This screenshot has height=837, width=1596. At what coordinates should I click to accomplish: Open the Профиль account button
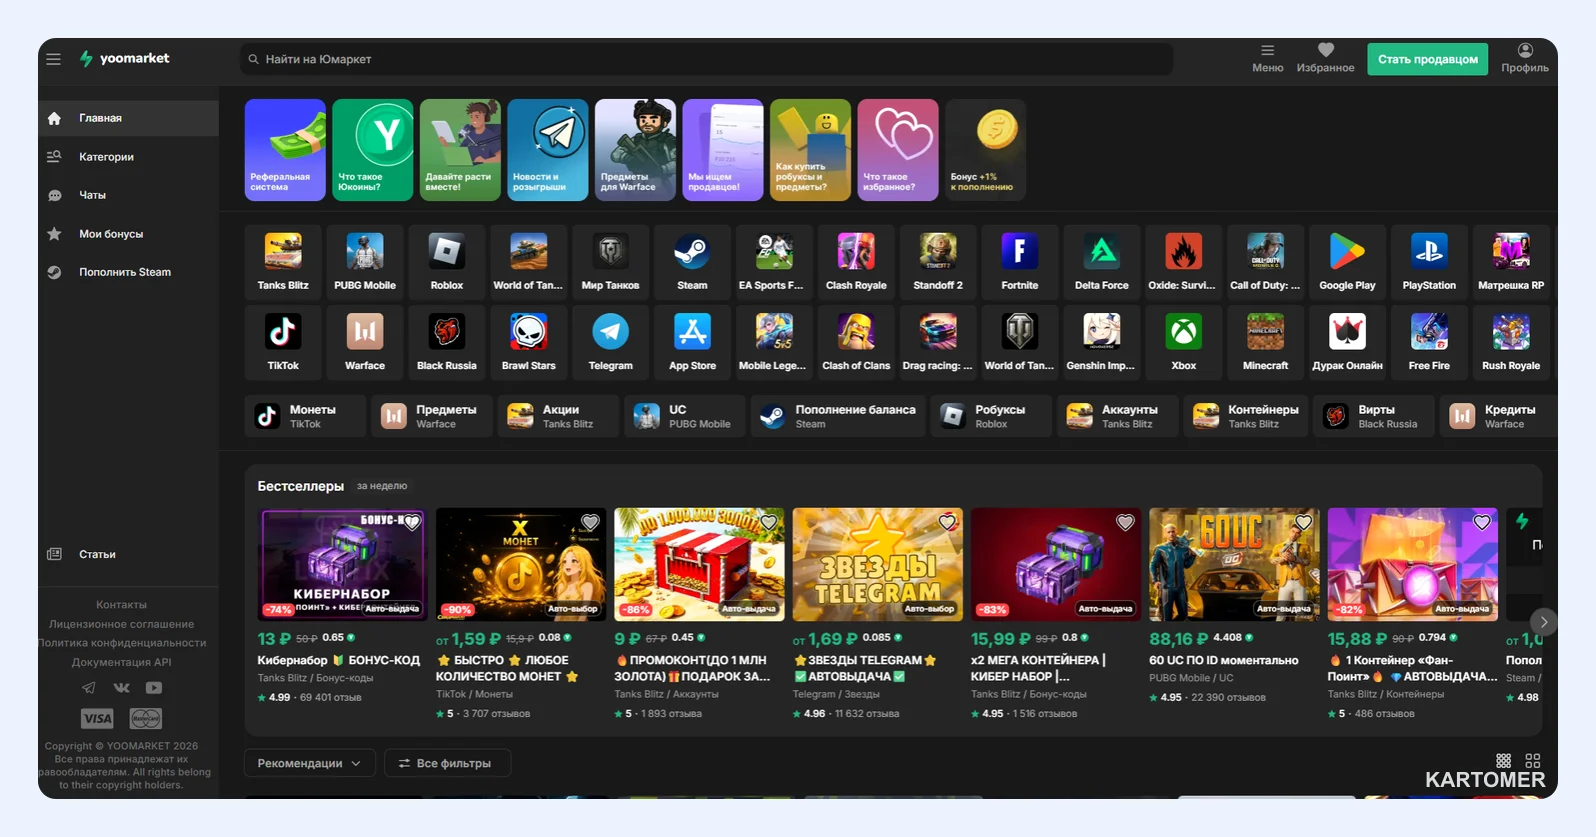click(x=1524, y=59)
